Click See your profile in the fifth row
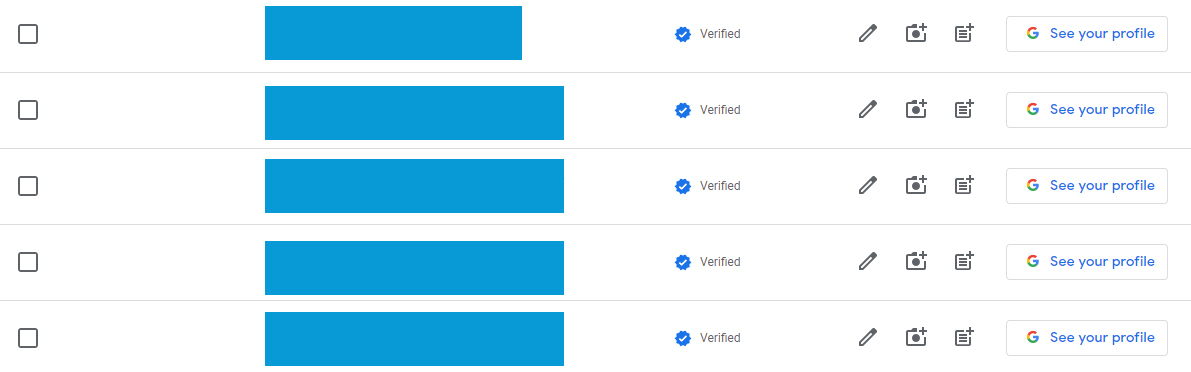1191x372 pixels. click(1086, 337)
